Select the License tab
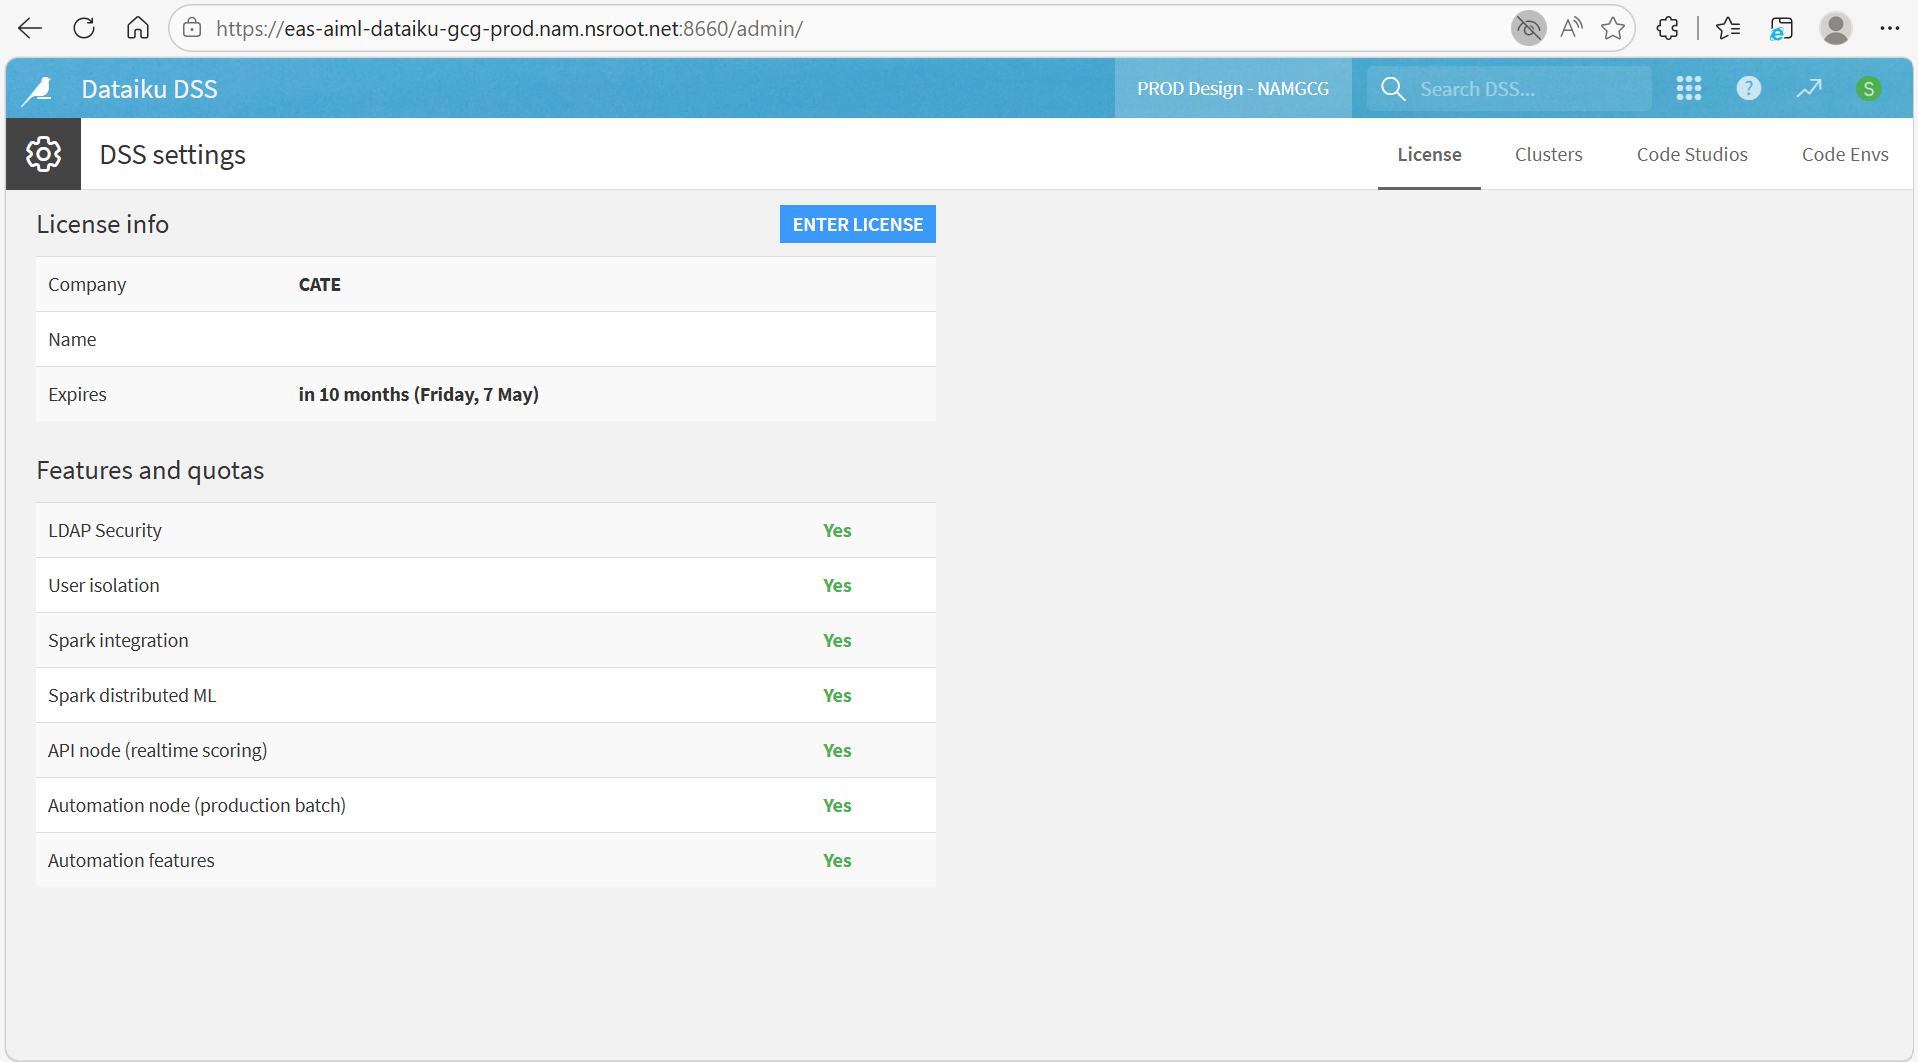The height and width of the screenshot is (1062, 1918). 1429,155
